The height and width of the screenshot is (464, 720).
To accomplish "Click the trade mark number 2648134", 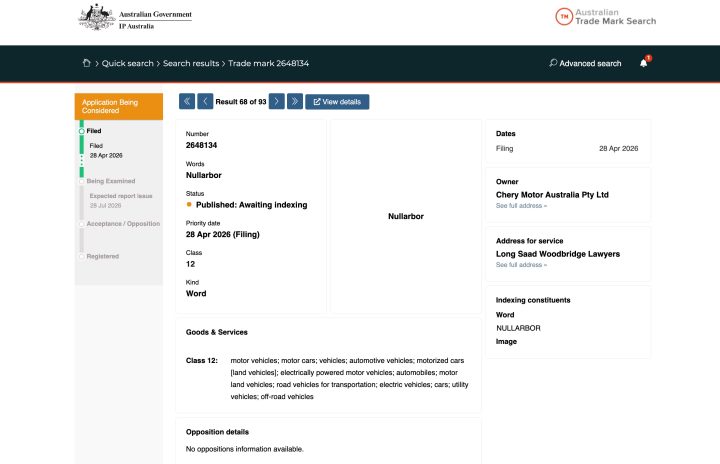I will [202, 145].
